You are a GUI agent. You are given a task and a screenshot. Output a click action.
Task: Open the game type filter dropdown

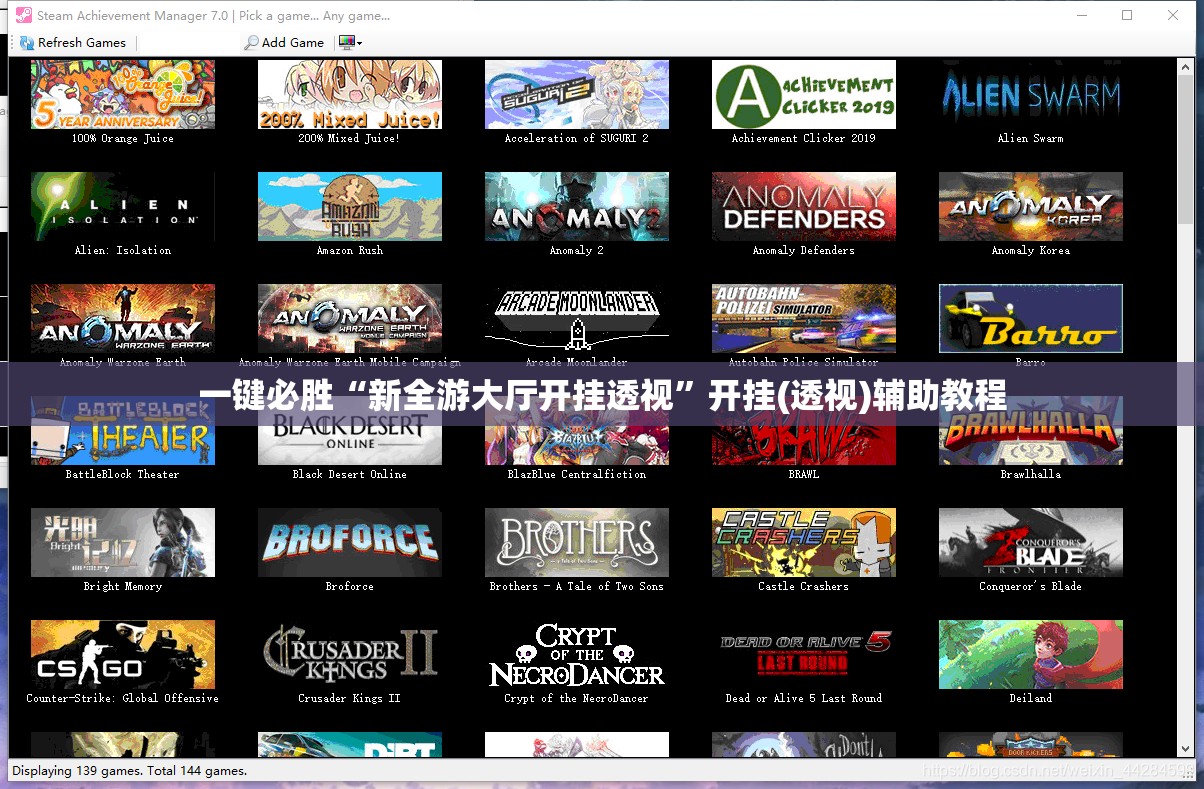350,42
